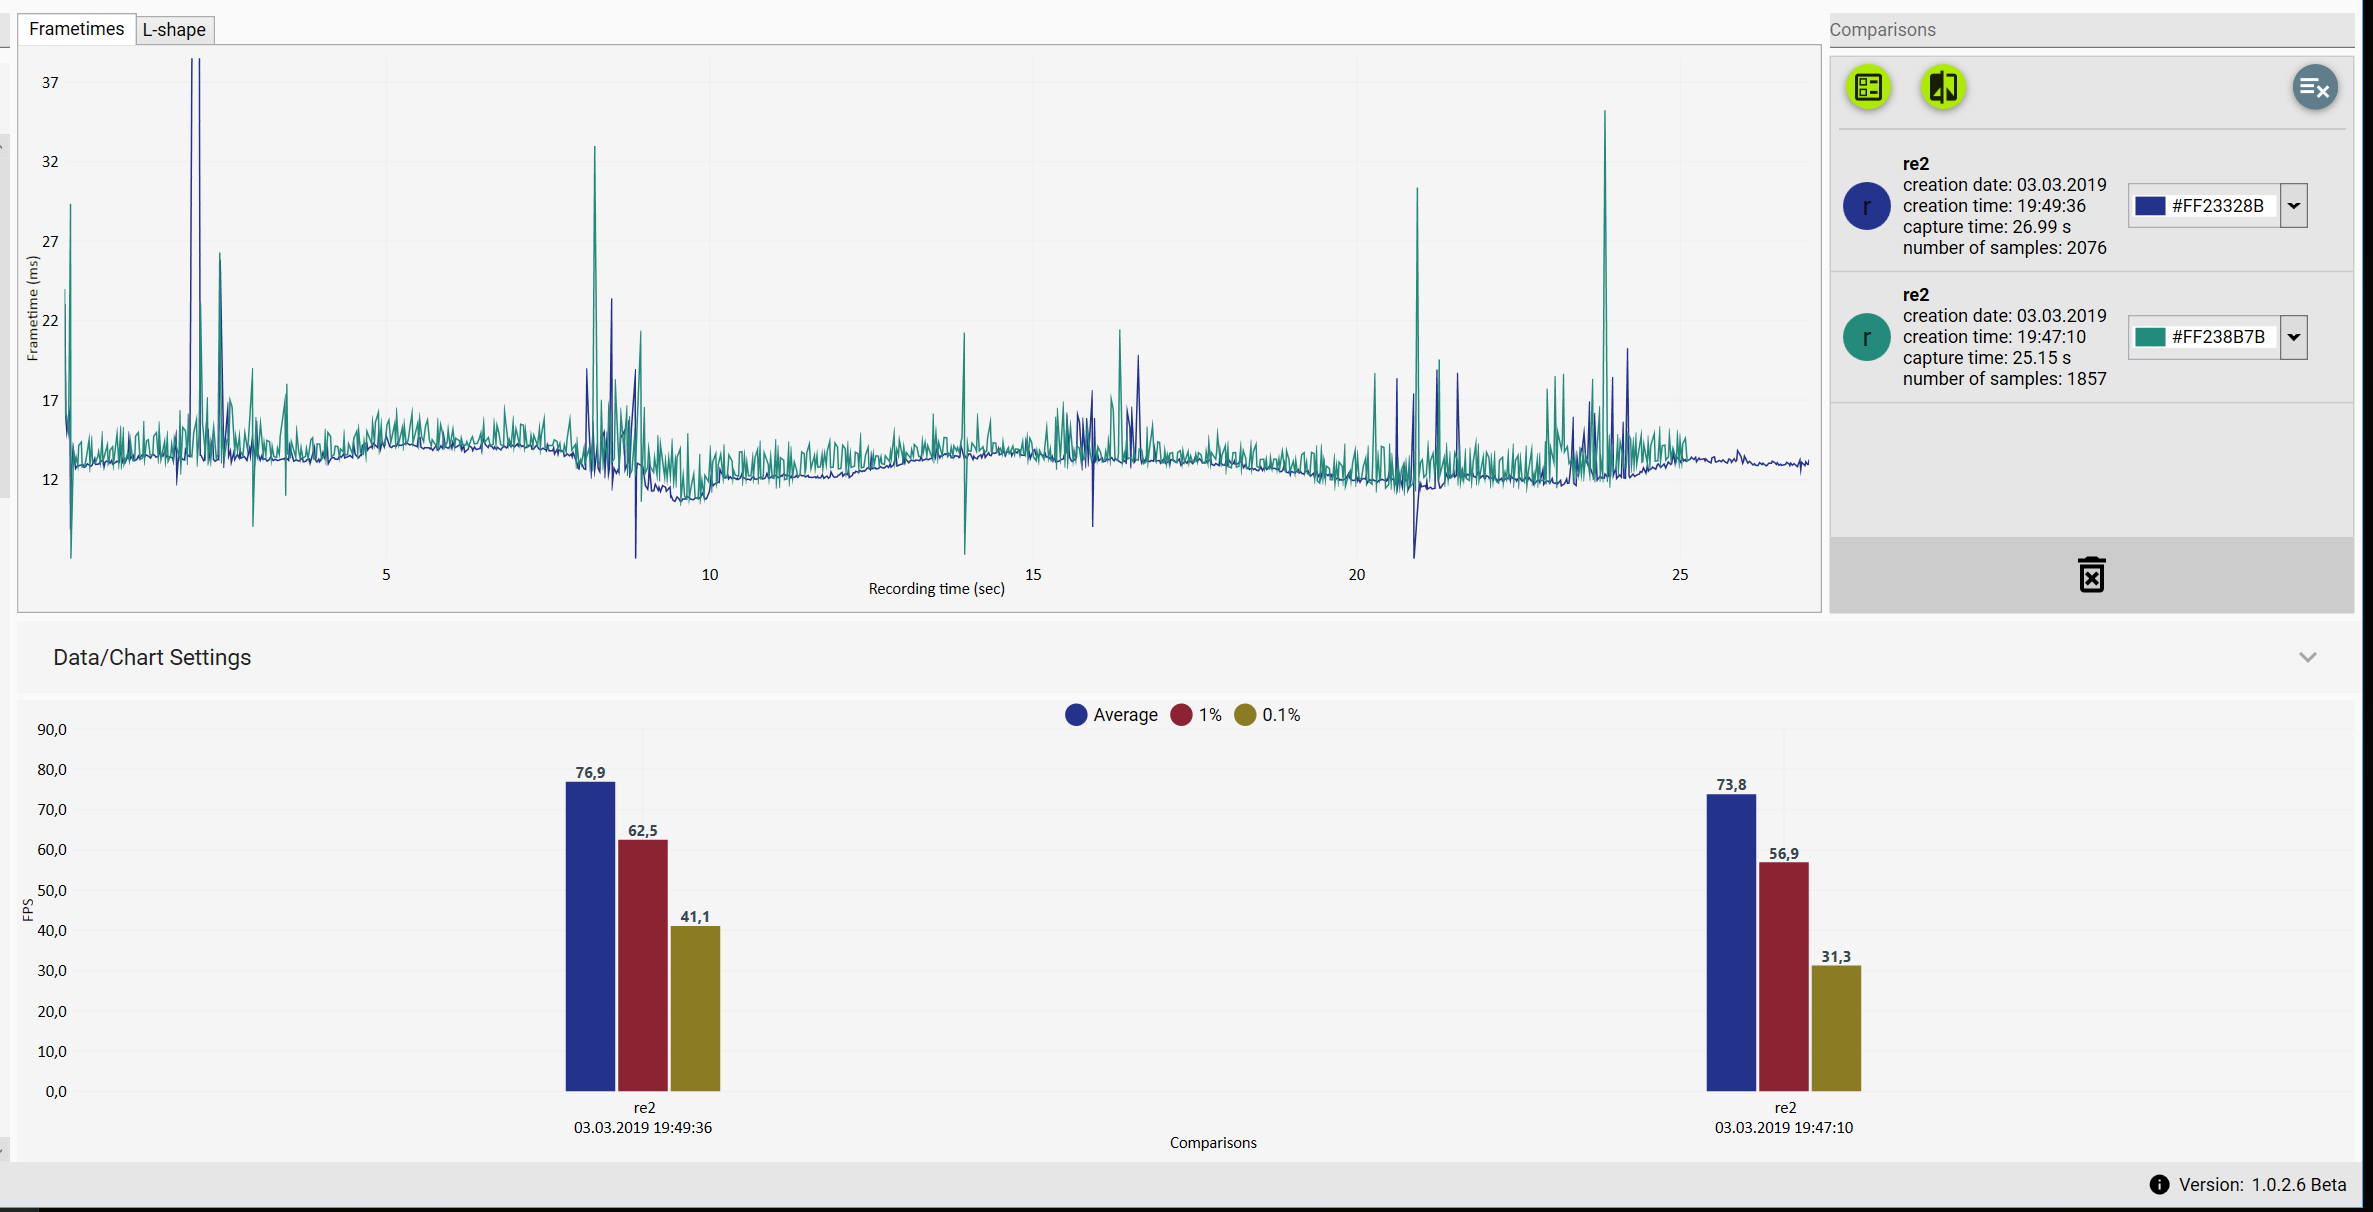
Task: Select the Frametimes tab
Action: click(x=76, y=29)
